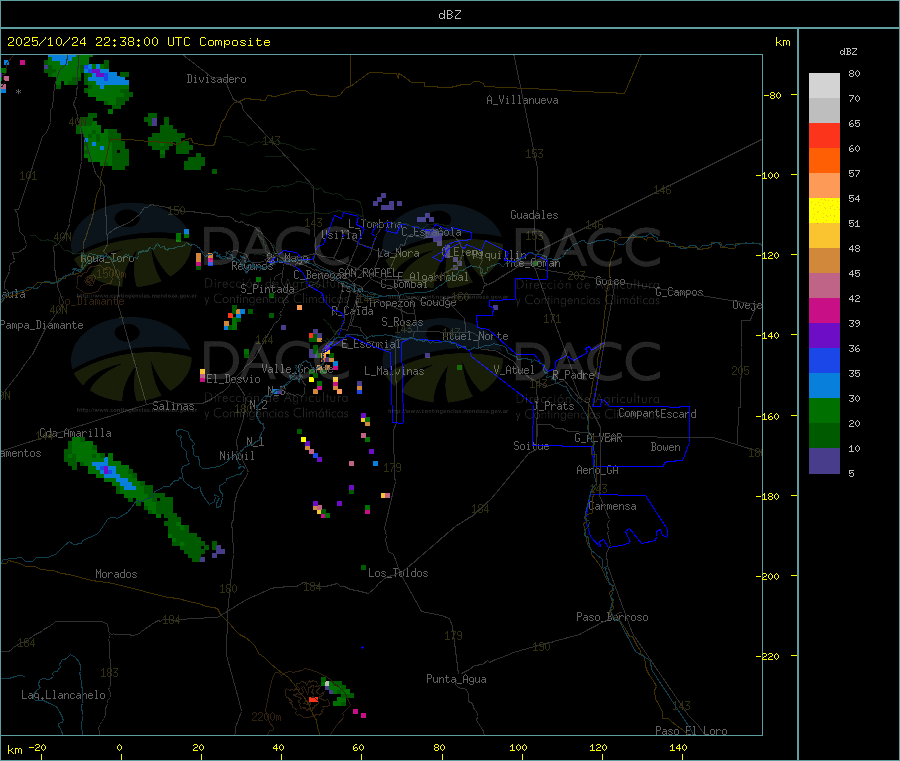
Task: Pick the slate purple 5-10 dBZ swatch
Action: point(824,461)
